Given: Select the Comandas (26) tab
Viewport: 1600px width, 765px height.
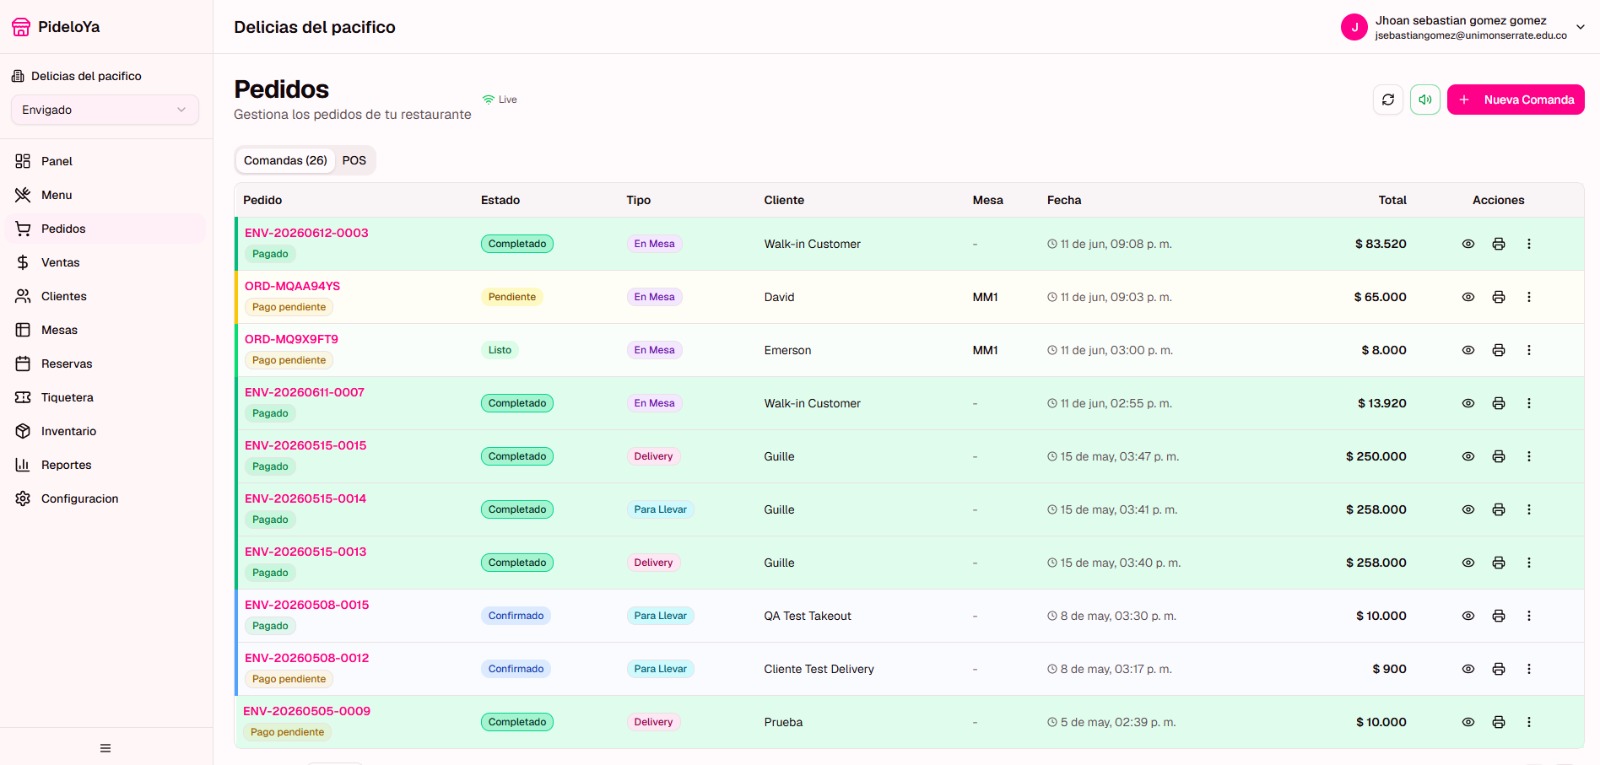Looking at the screenshot, I should [x=286, y=160].
